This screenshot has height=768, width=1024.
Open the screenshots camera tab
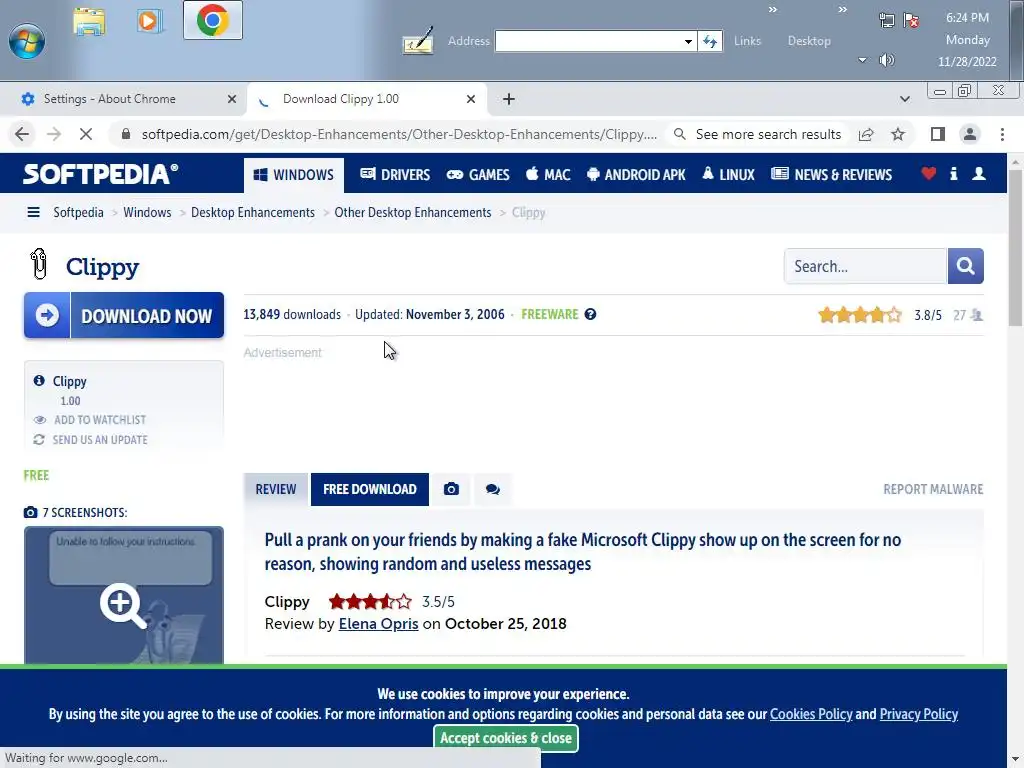coord(451,489)
